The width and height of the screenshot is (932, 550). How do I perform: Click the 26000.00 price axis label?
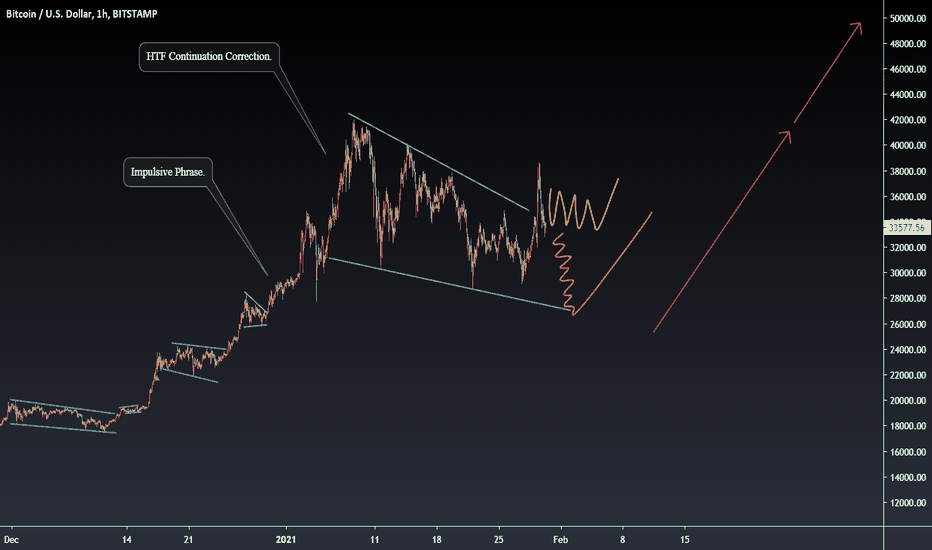coord(908,325)
